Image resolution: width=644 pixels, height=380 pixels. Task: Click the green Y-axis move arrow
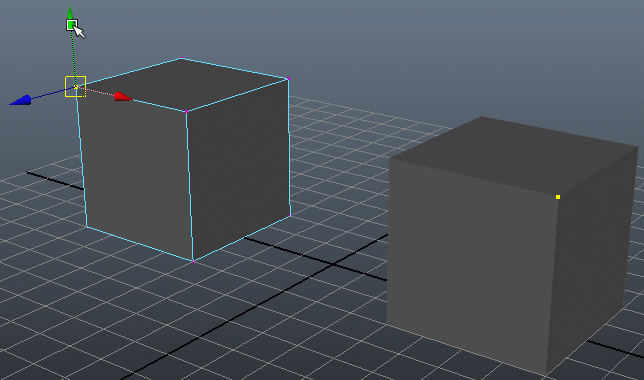click(x=70, y=12)
